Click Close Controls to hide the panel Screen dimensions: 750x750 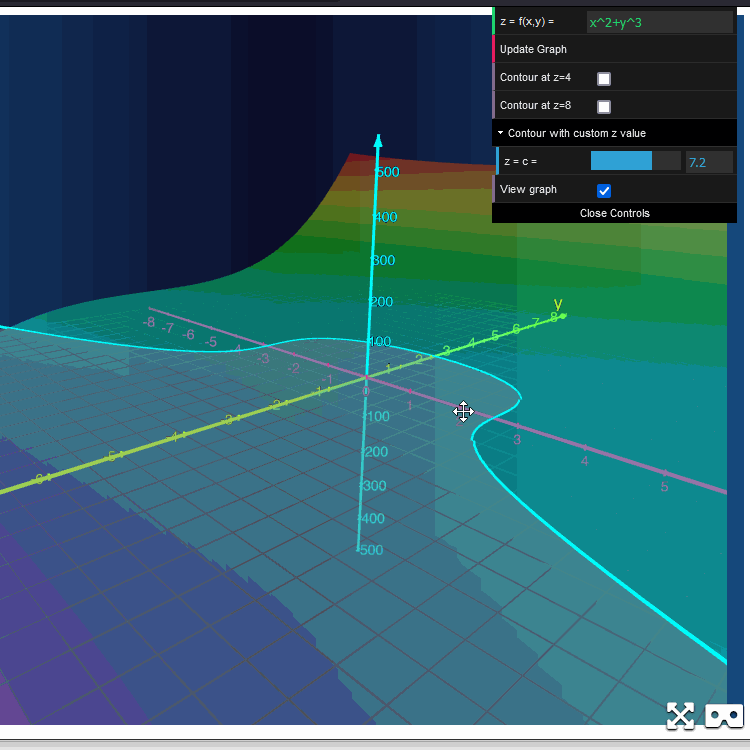[614, 213]
